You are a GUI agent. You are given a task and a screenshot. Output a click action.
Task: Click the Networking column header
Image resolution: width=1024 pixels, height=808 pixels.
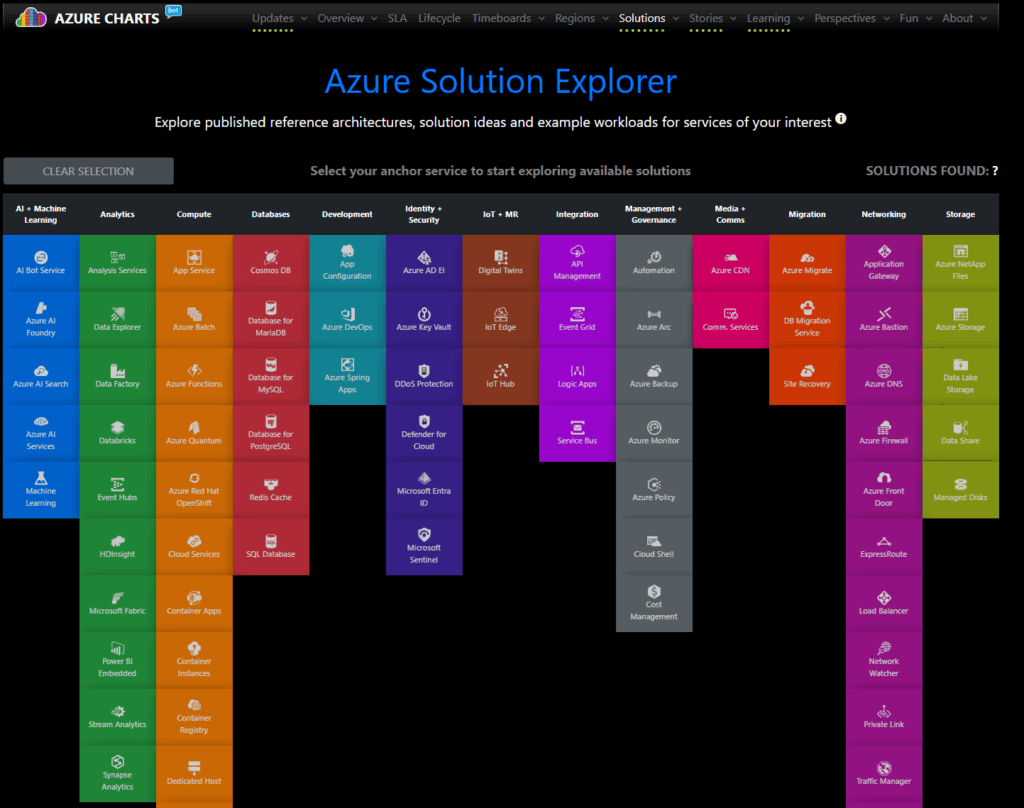pyautogui.click(x=884, y=214)
